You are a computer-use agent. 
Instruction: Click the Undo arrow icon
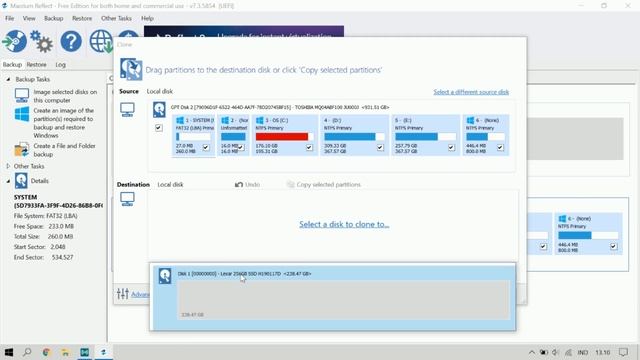click(x=239, y=184)
